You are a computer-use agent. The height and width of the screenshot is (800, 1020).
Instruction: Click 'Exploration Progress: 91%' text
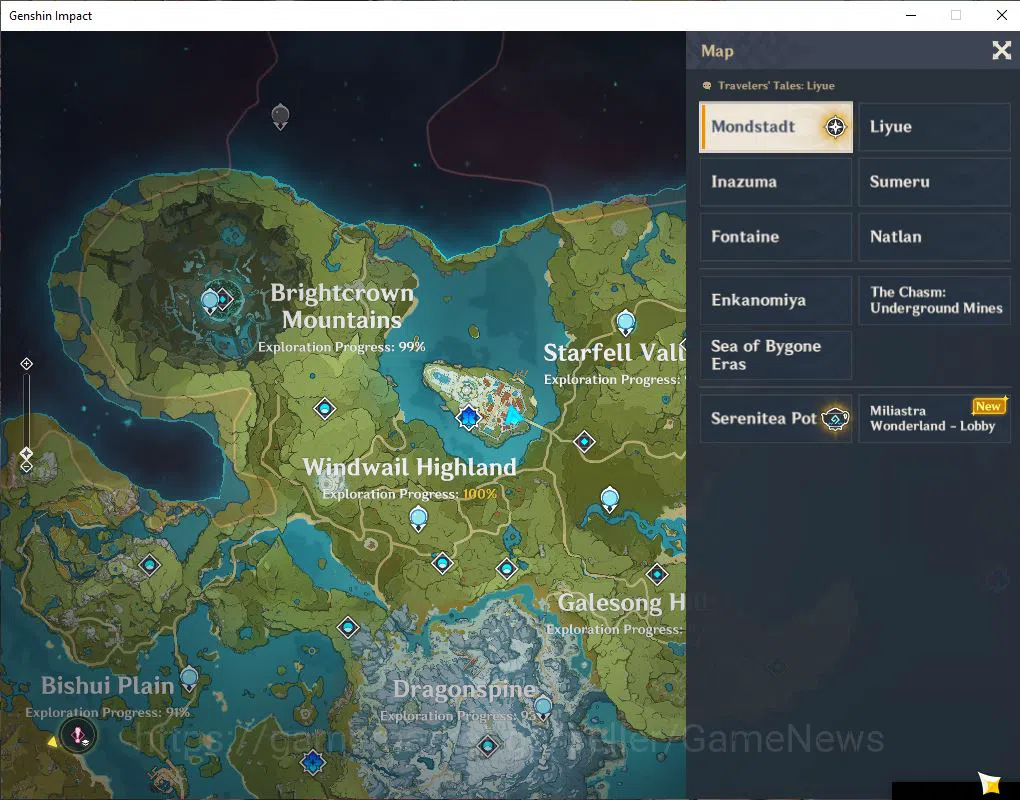click(107, 712)
